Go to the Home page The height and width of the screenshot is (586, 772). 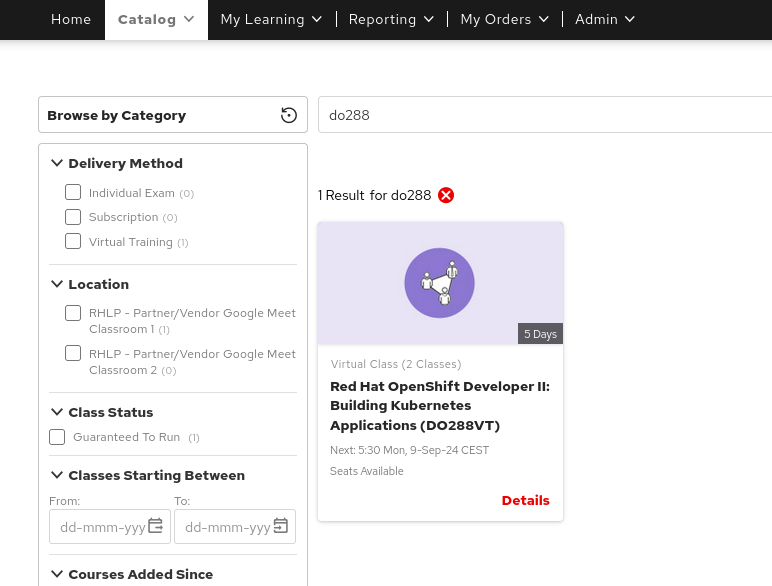(x=70, y=19)
